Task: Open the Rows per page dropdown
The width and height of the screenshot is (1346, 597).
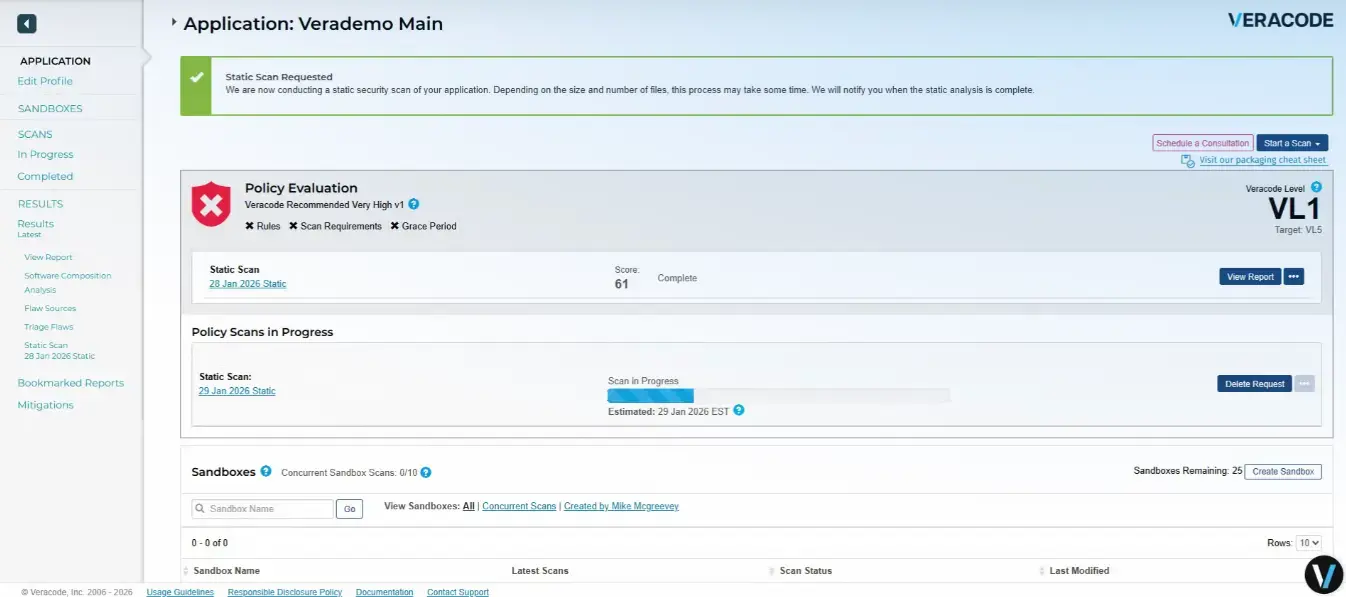Action: [x=1308, y=543]
